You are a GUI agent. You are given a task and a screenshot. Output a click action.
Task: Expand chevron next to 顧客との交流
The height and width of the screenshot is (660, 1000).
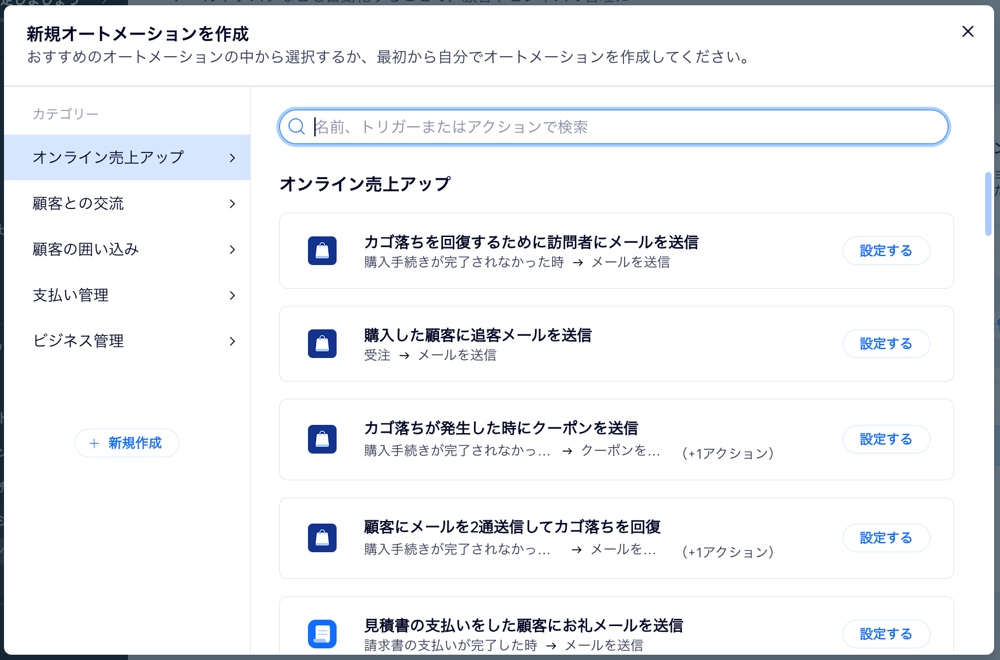click(232, 203)
